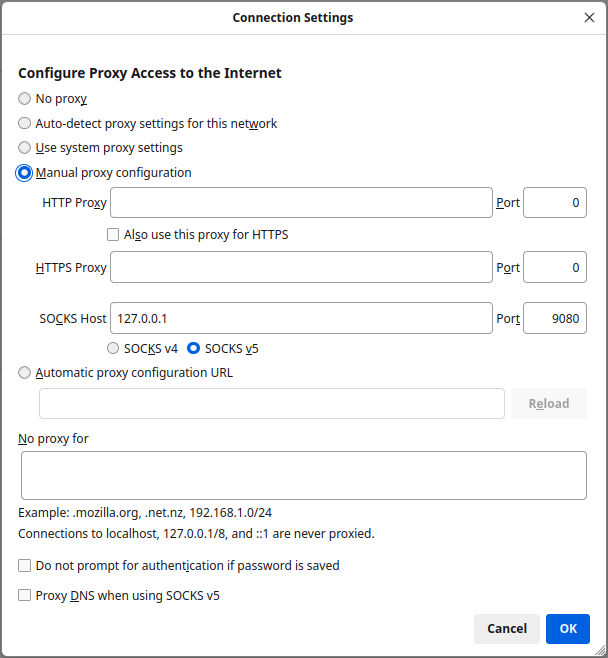Click the HTTPS Proxy address field
Image resolution: width=608 pixels, height=658 pixels.
tap(301, 267)
